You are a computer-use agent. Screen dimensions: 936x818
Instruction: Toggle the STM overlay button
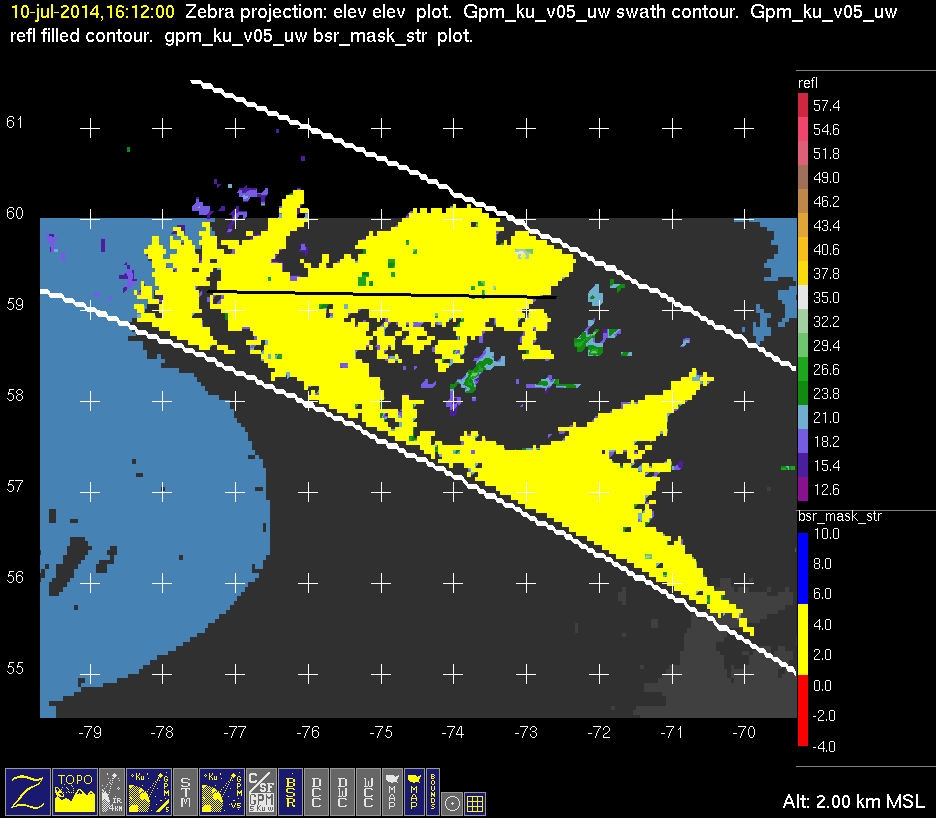187,791
